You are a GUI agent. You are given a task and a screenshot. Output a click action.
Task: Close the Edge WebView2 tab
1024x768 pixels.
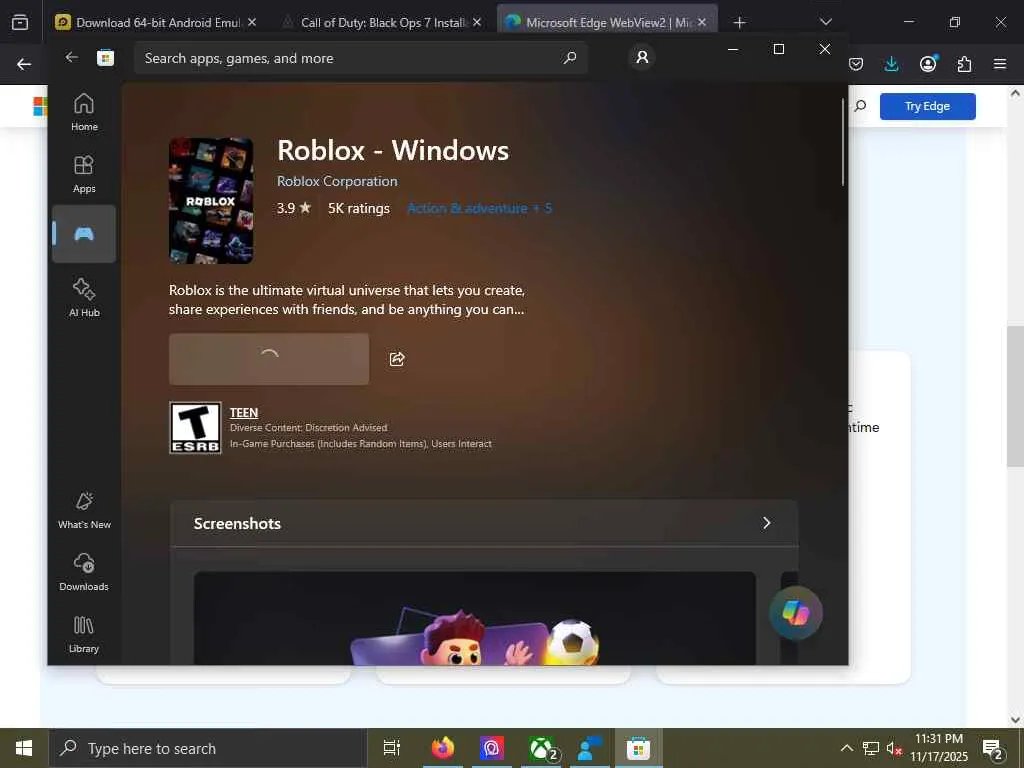coord(702,22)
